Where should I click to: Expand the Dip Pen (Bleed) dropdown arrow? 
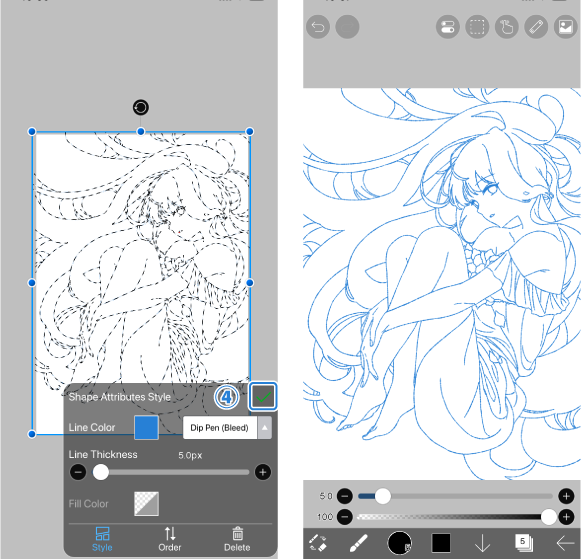(x=265, y=427)
